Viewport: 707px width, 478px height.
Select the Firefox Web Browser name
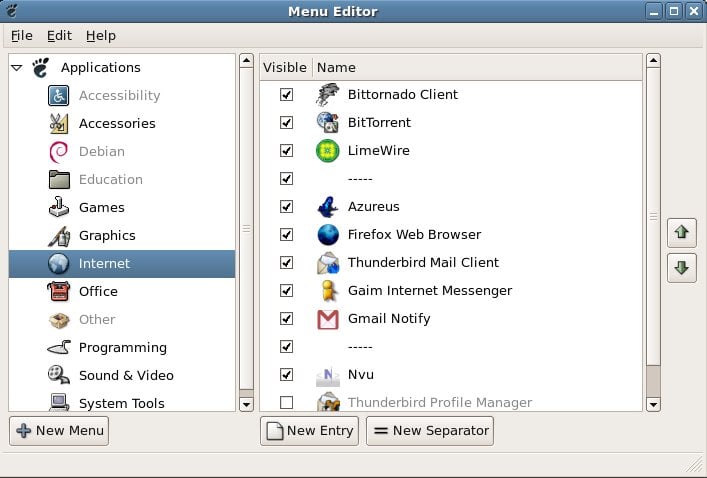(x=414, y=234)
